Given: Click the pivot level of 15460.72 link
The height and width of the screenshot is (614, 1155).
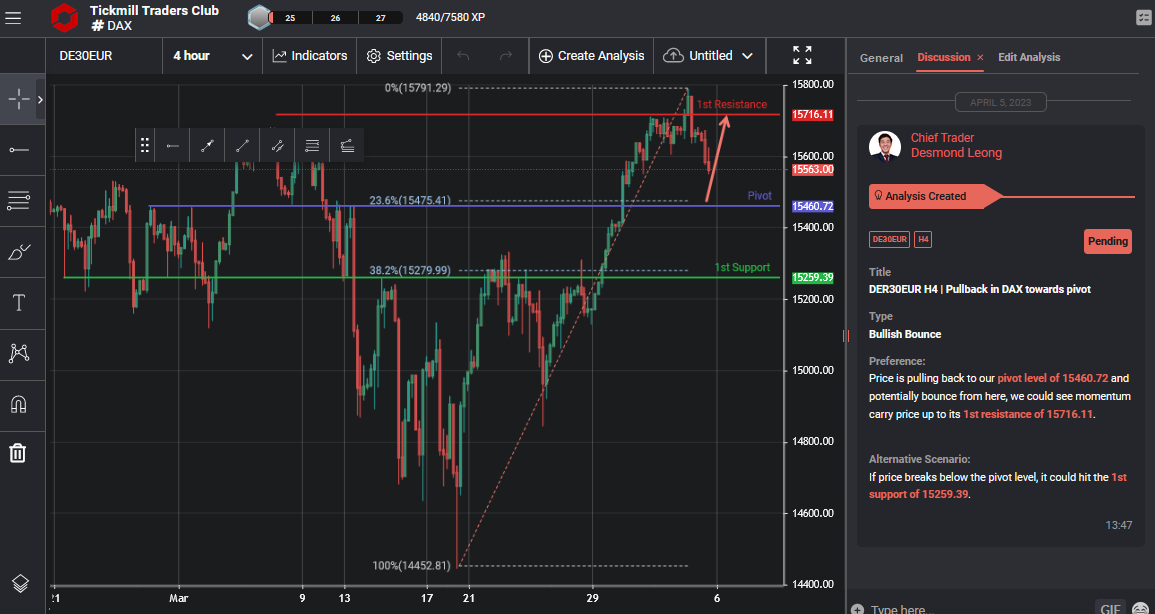Looking at the screenshot, I should (1053, 378).
